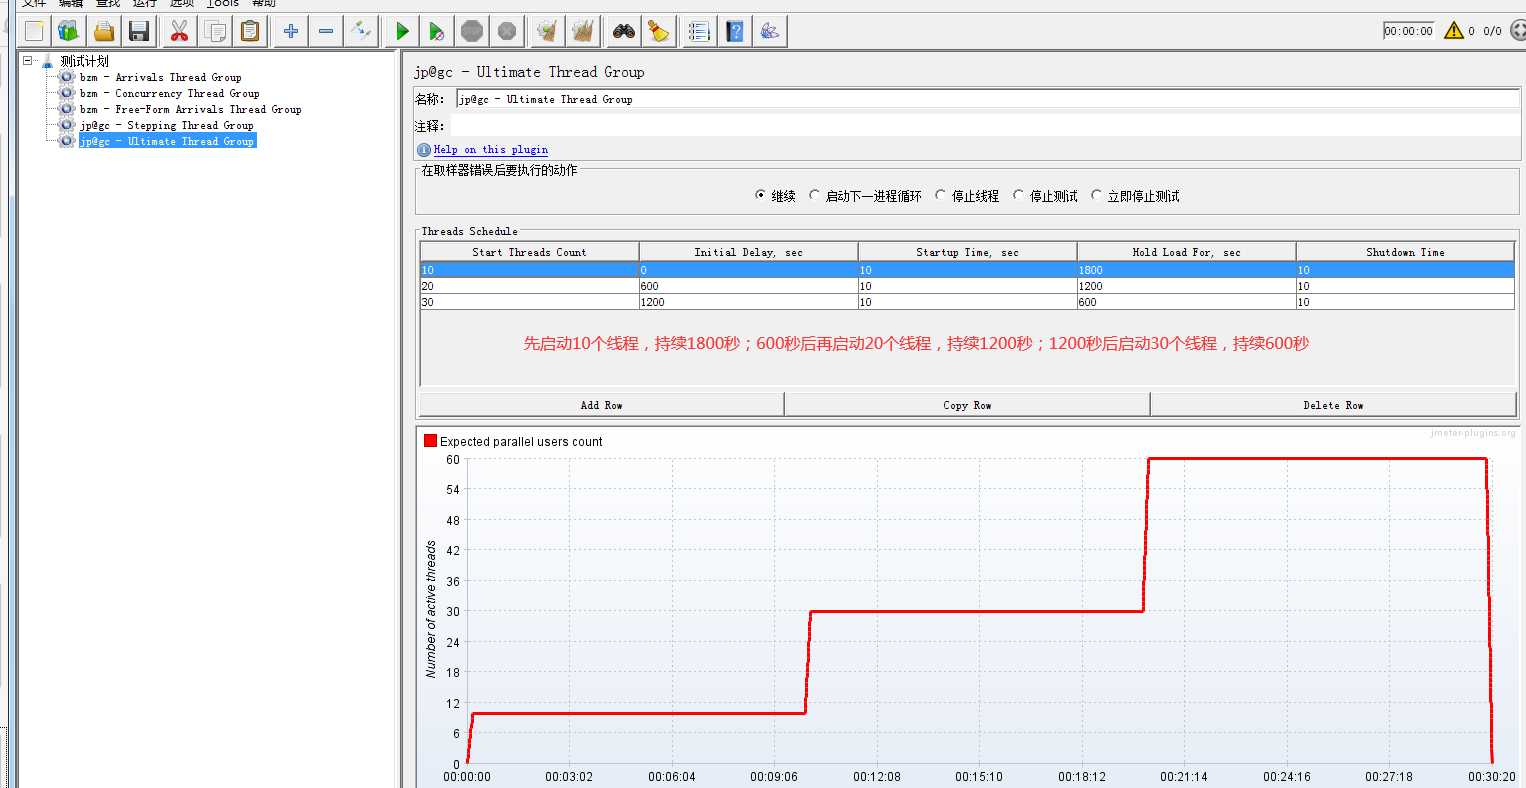Open the function helper dialog icon
The image size is (1526, 788).
point(699,31)
